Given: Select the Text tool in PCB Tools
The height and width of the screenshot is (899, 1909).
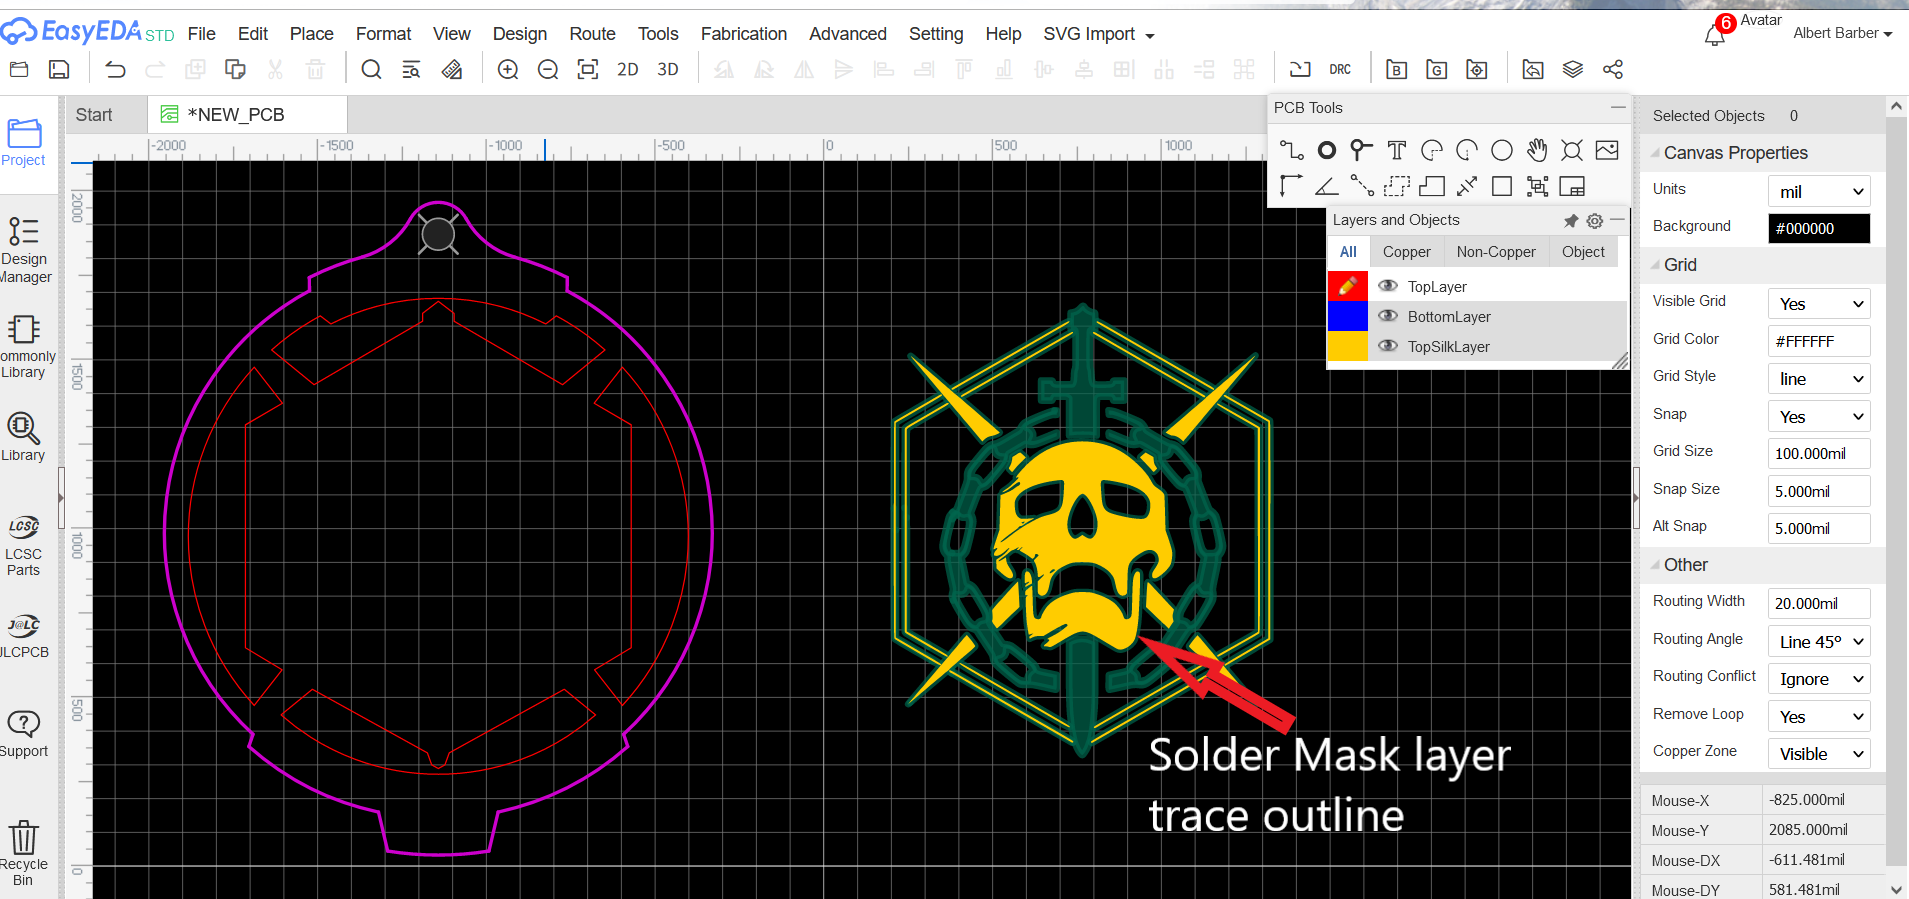Looking at the screenshot, I should coord(1397,150).
